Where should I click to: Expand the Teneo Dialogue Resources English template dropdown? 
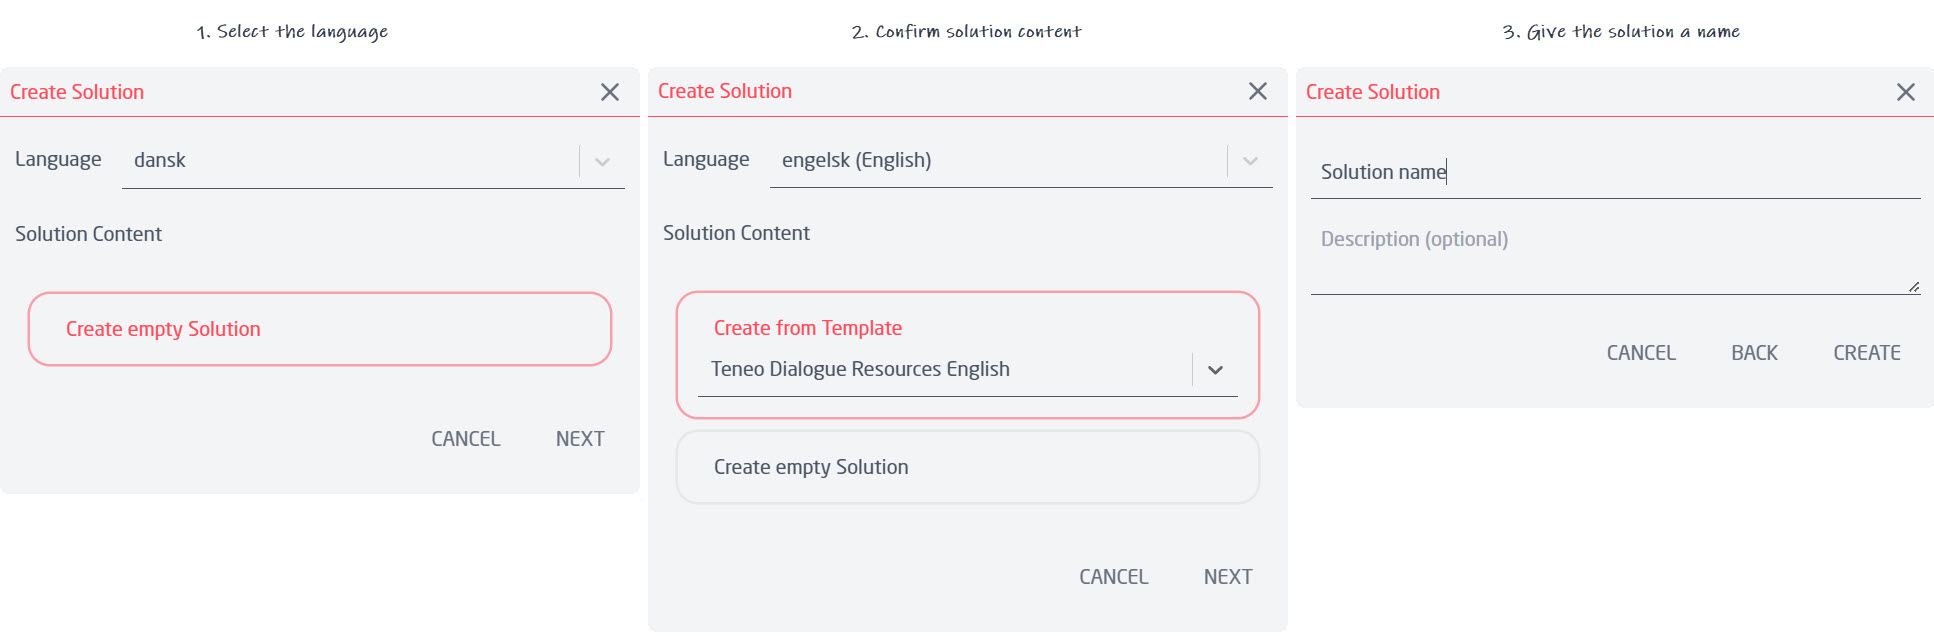click(1217, 369)
